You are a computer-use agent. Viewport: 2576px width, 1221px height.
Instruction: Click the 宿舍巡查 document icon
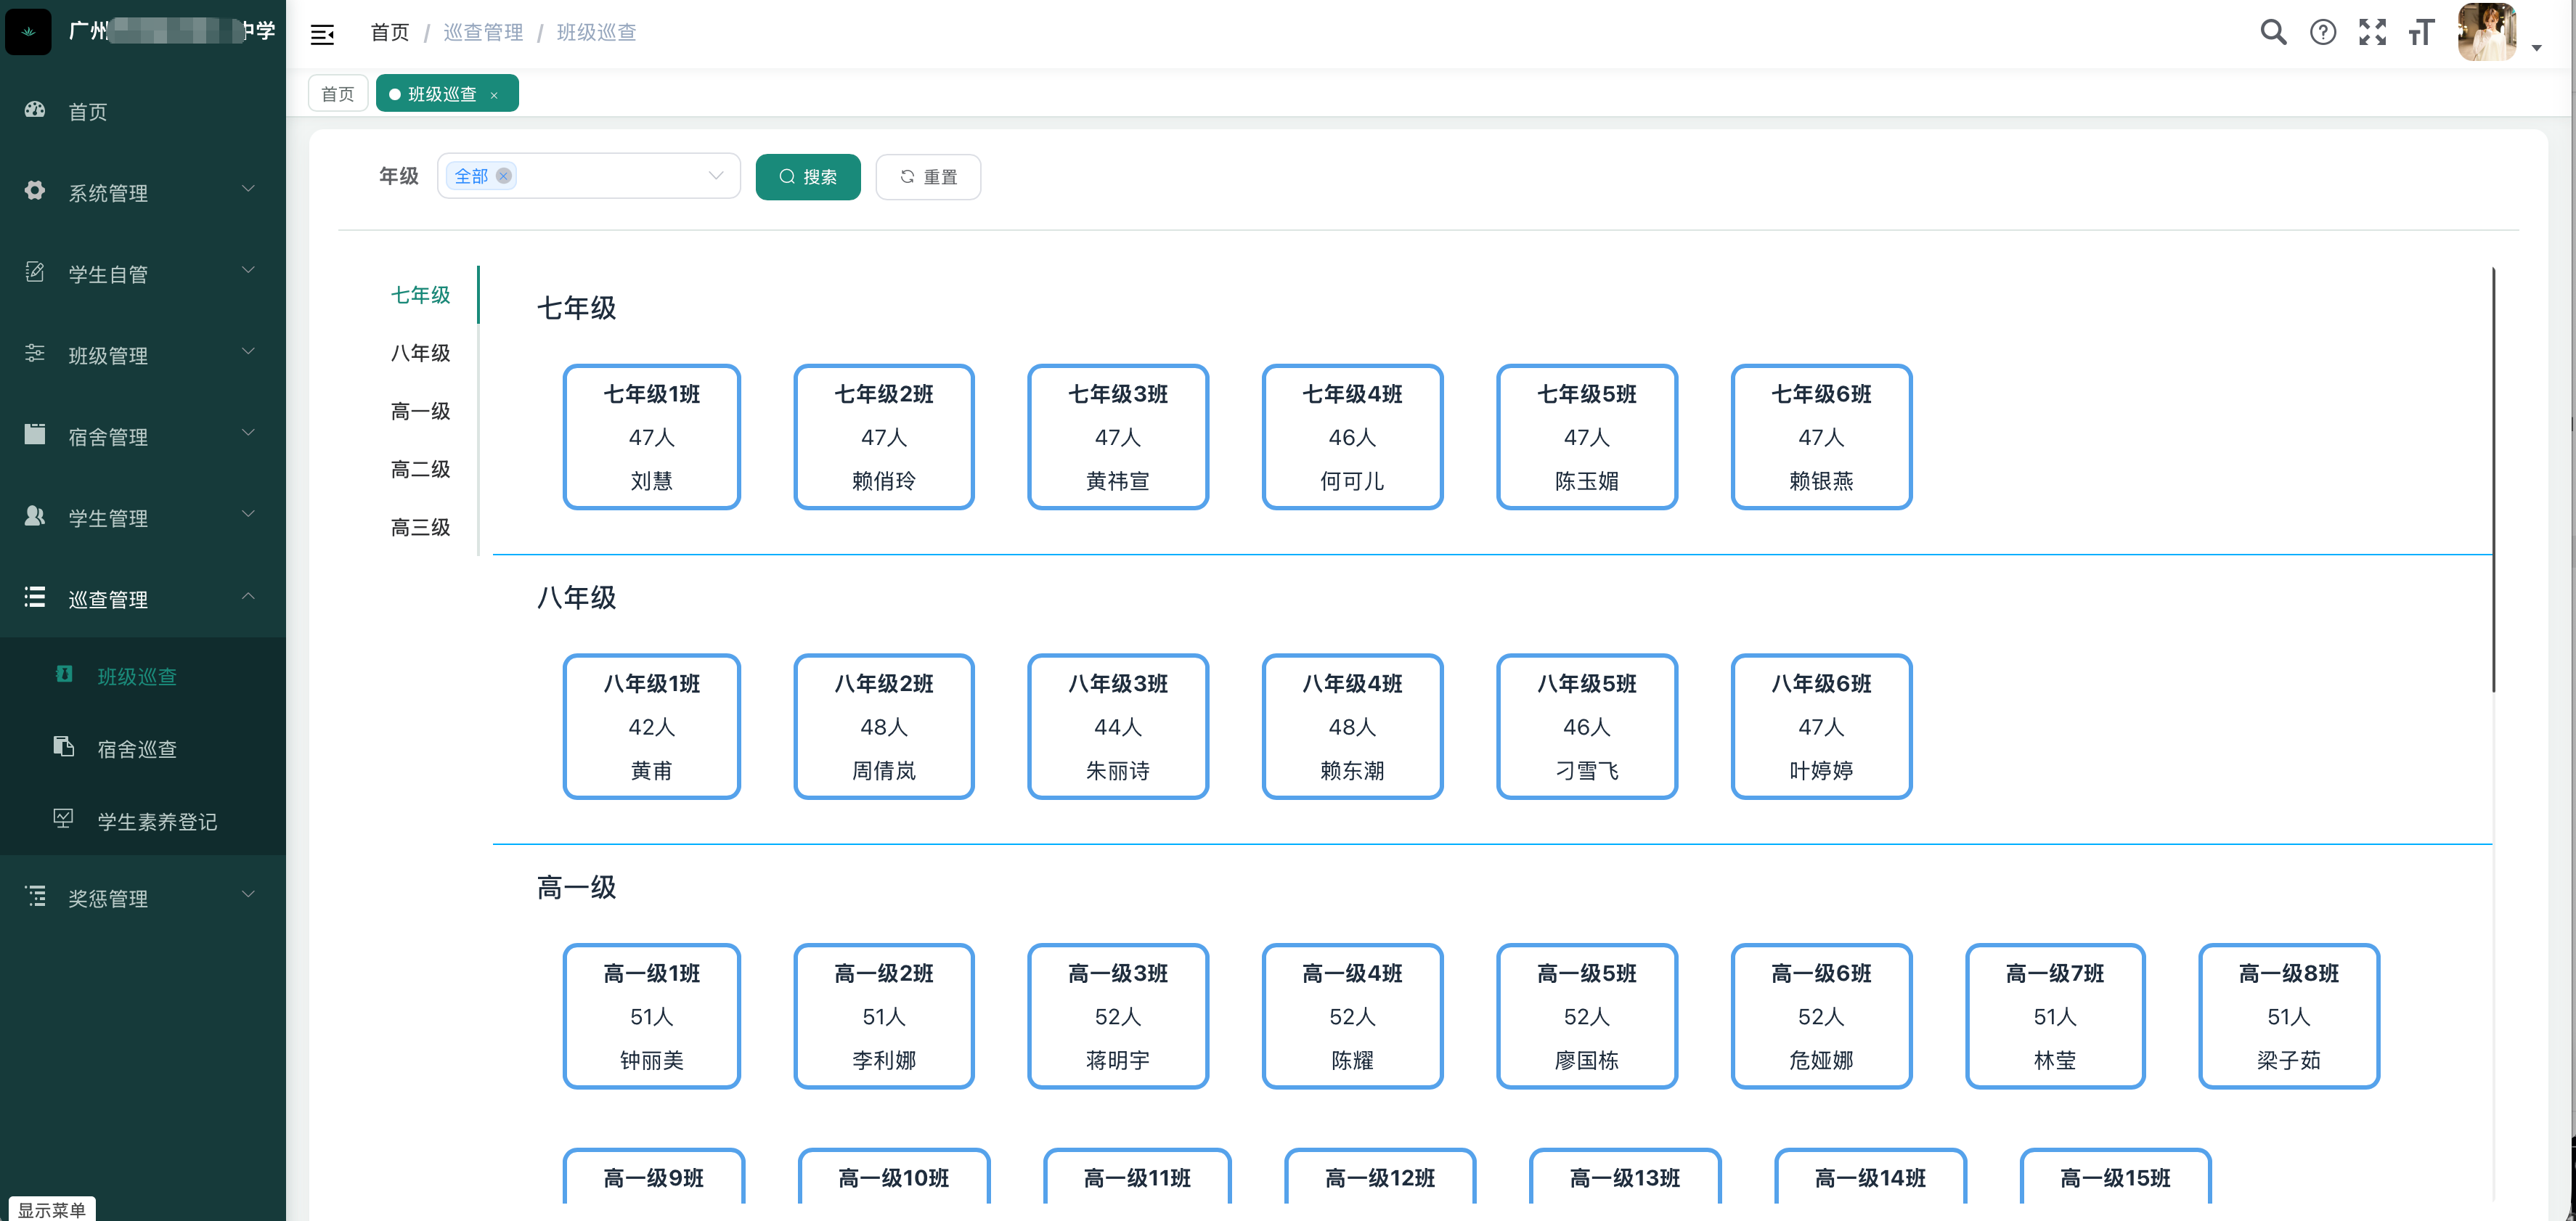pos(63,746)
